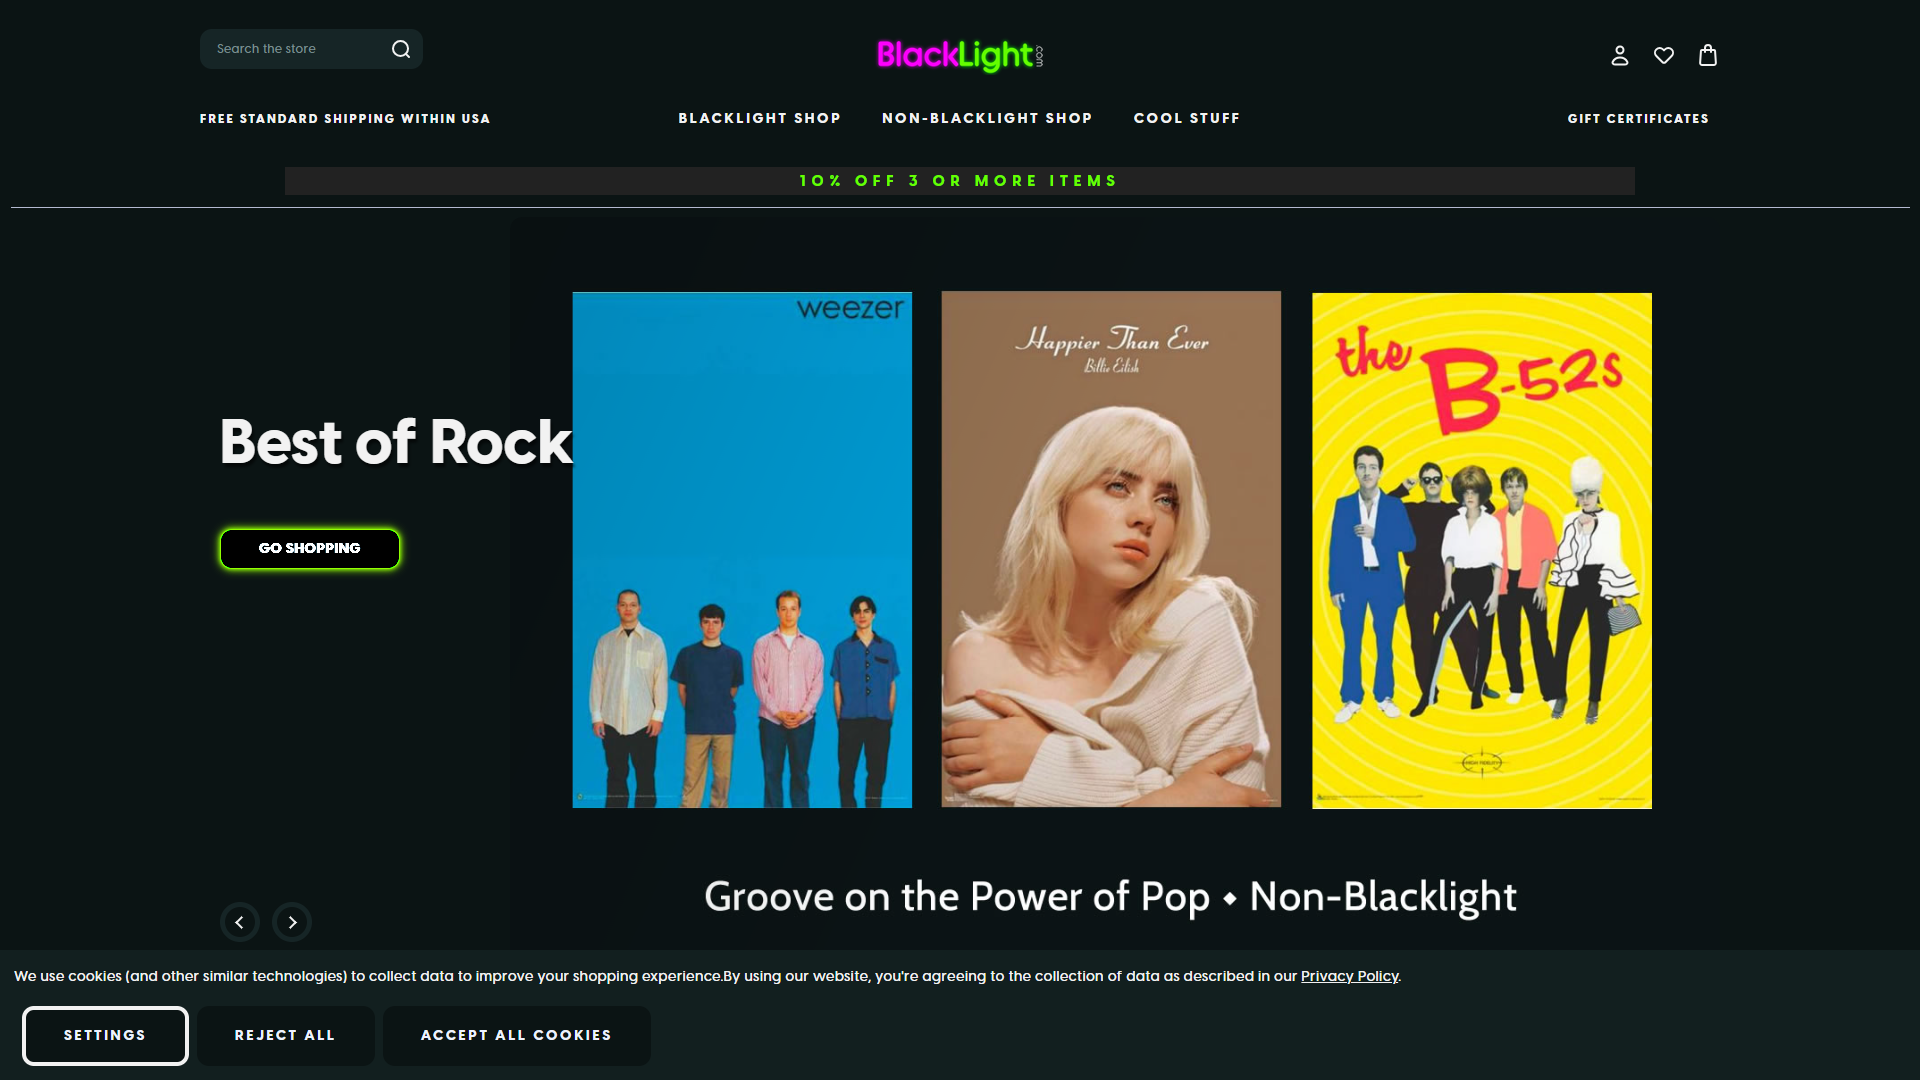This screenshot has width=1920, height=1080.
Task: Select the Weezer blue poster
Action: tap(742, 550)
